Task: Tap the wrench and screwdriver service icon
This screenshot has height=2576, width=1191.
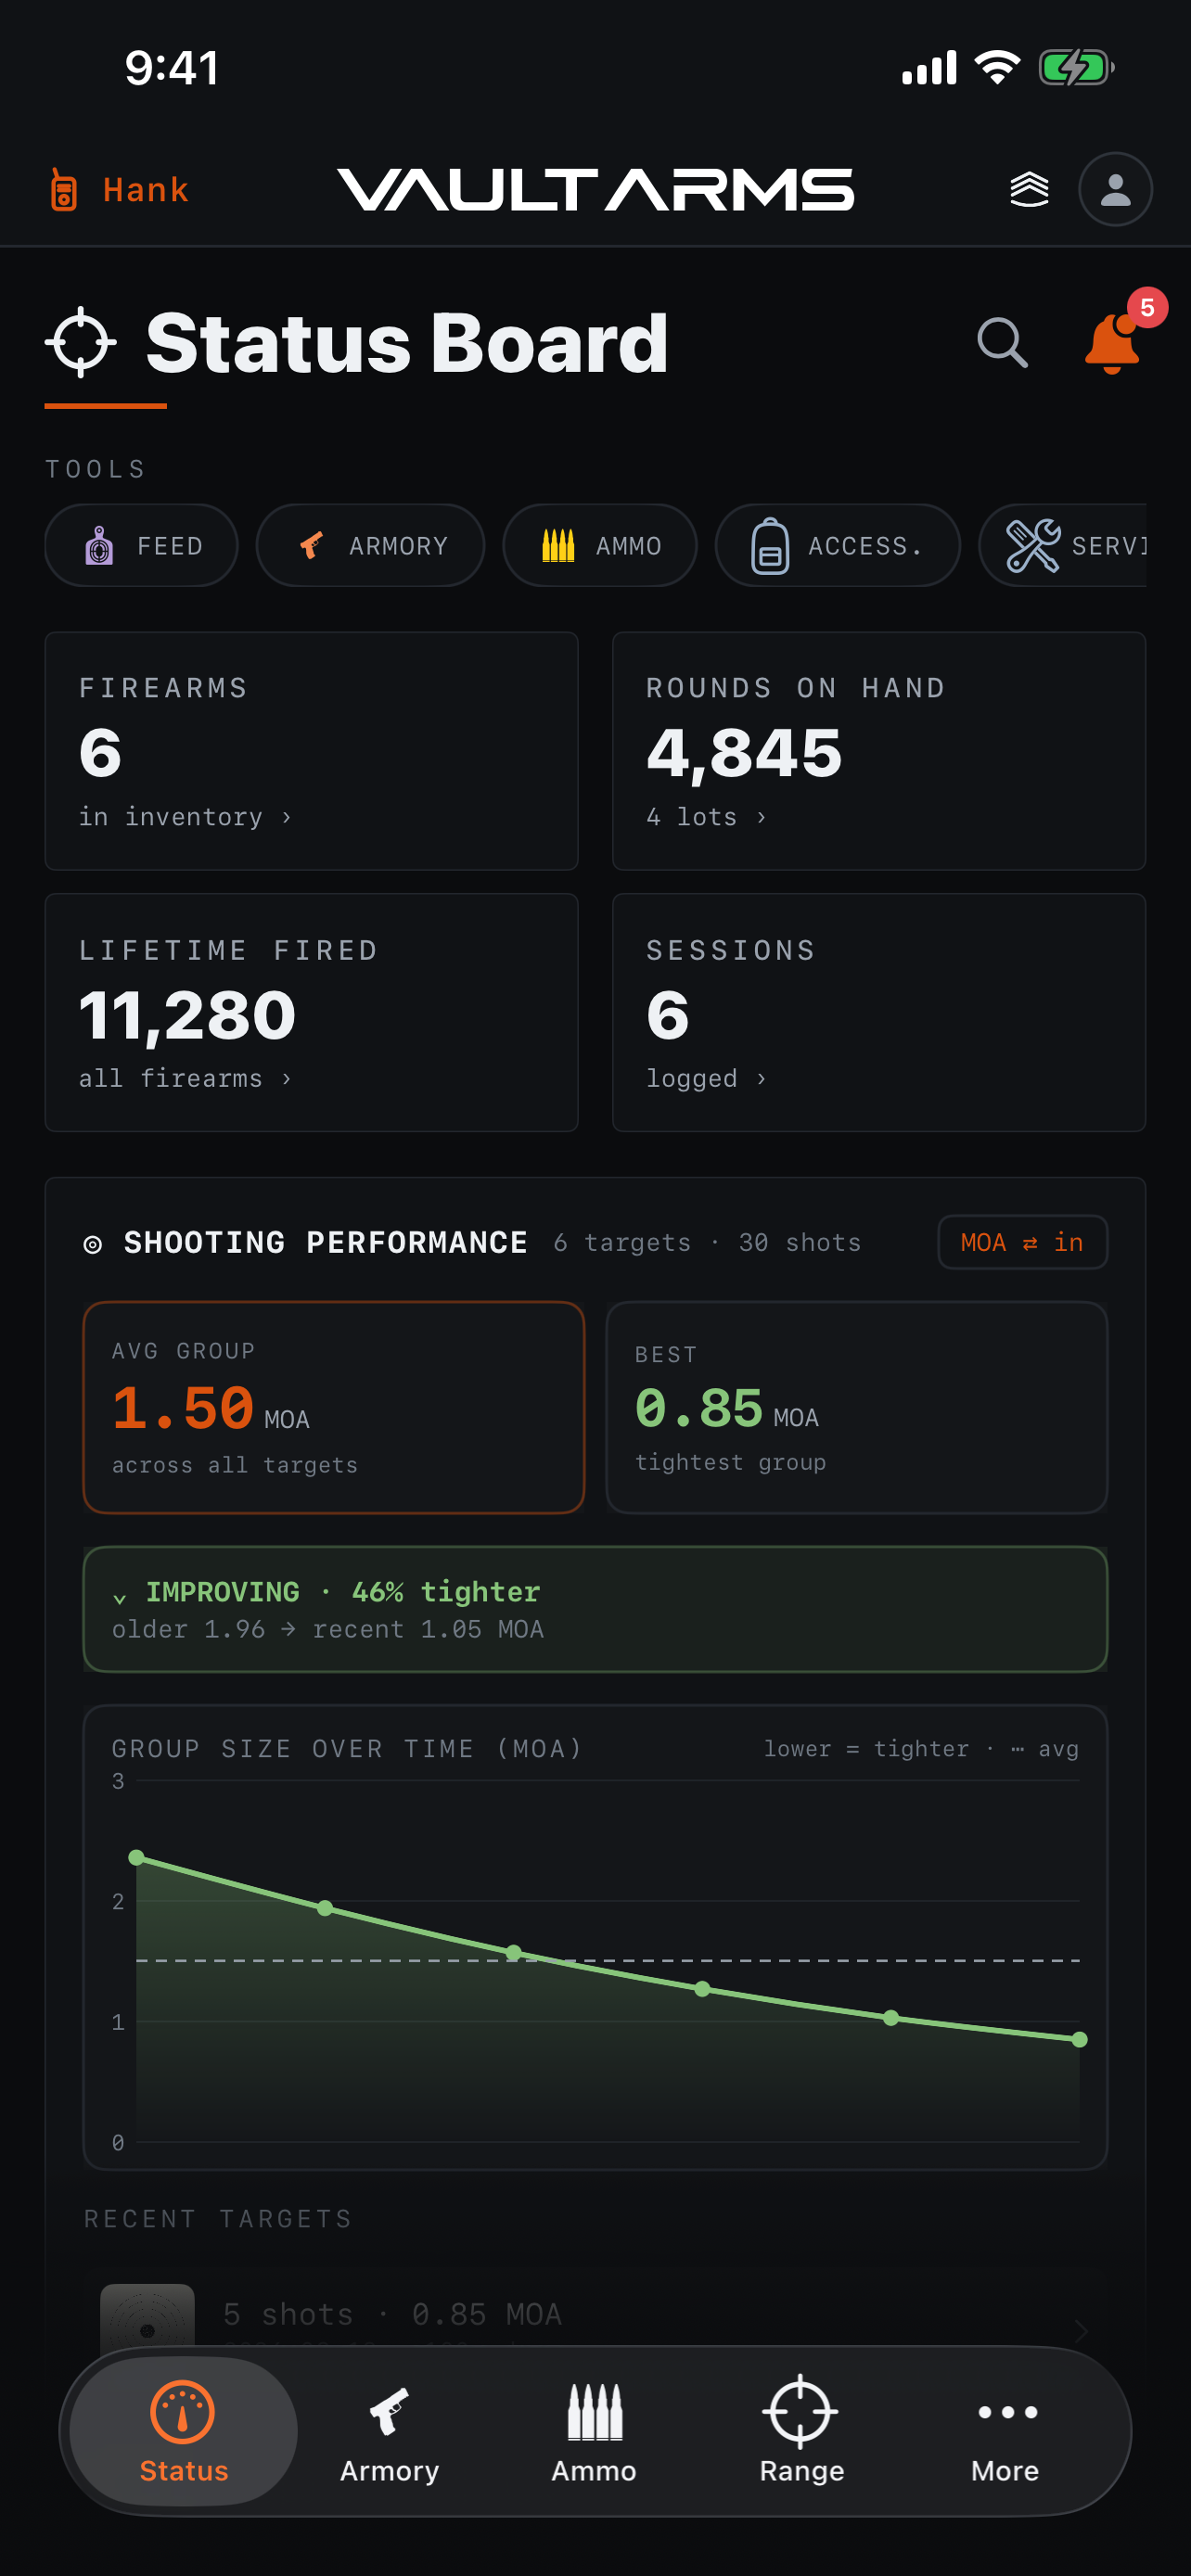Action: 1033,546
